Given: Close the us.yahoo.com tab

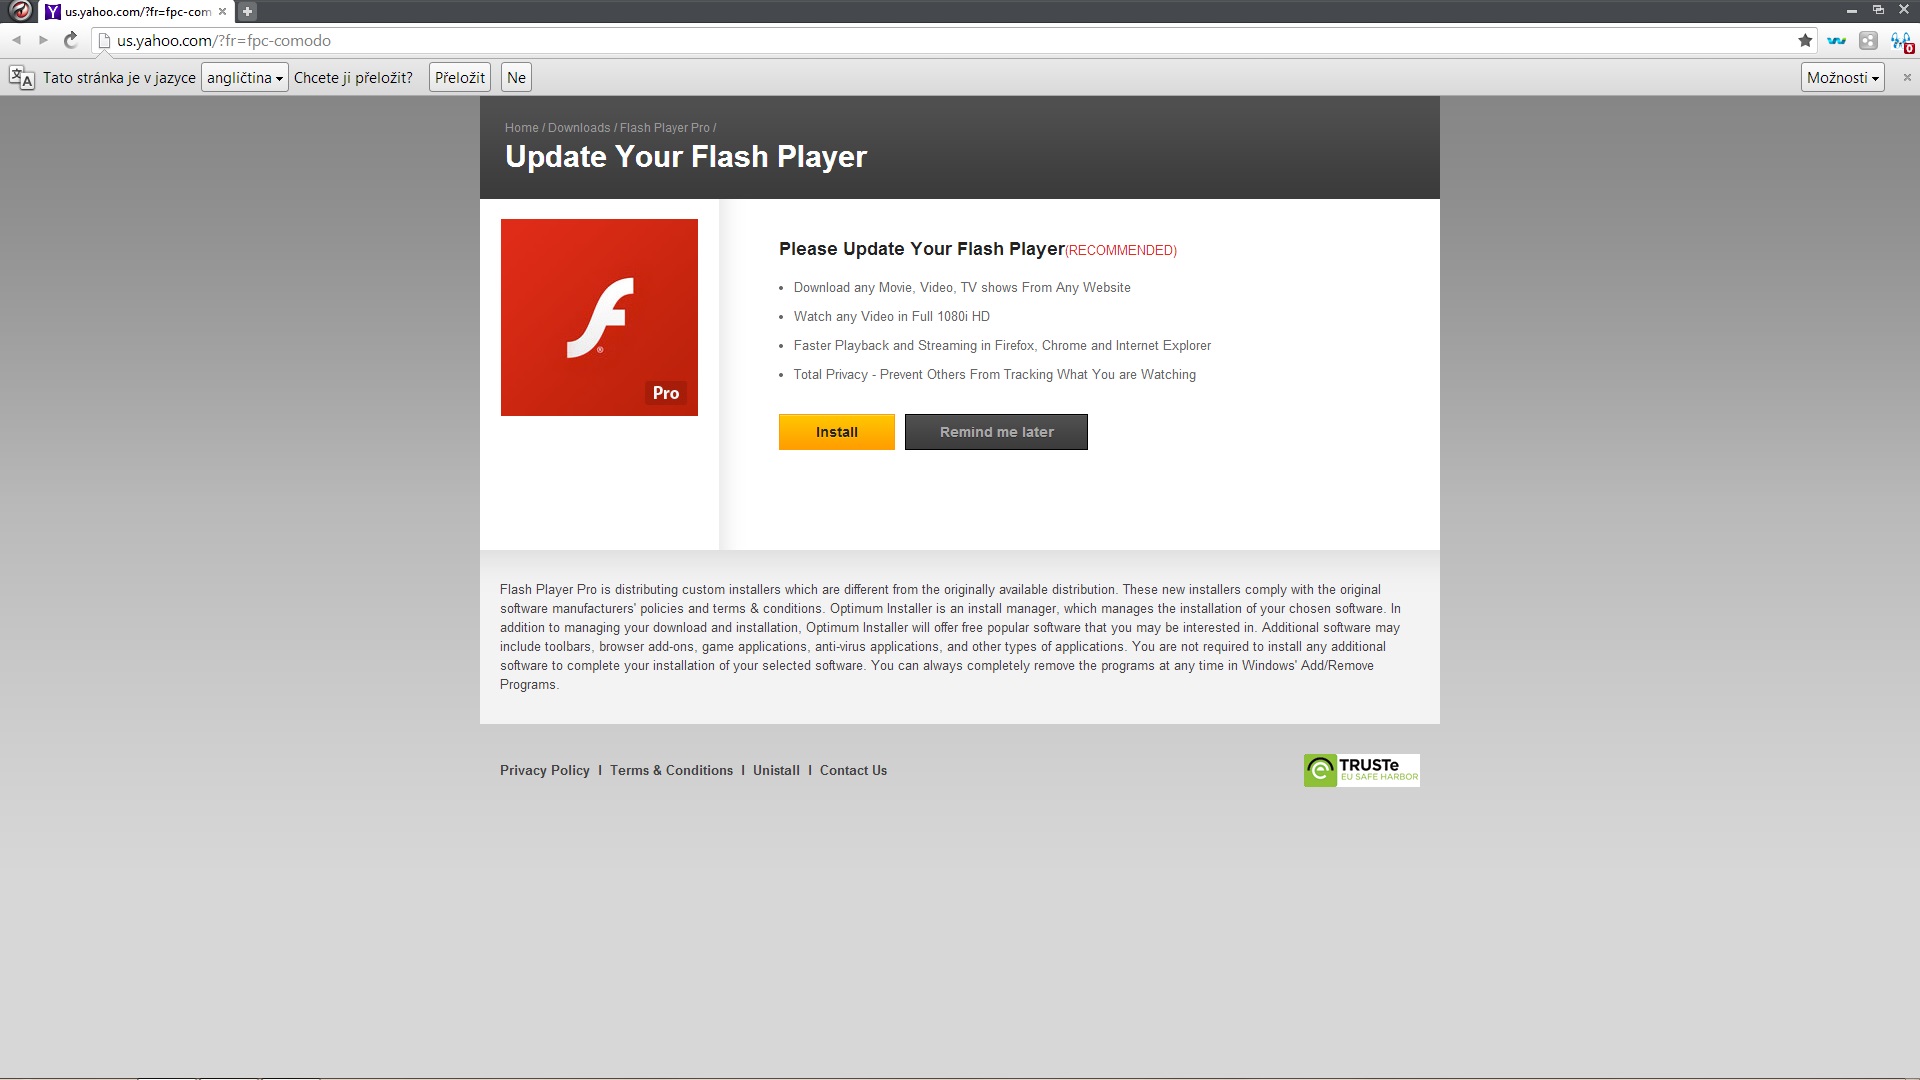Looking at the screenshot, I should [x=222, y=12].
